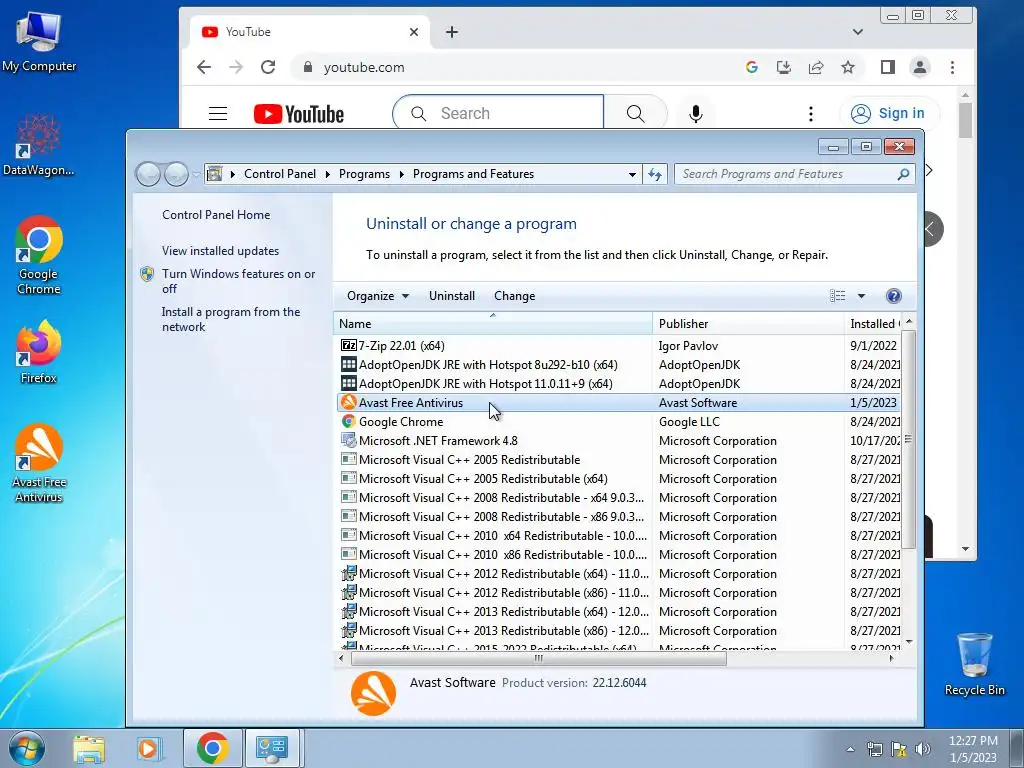Select Microsoft .NET Framework 4.8 entry

pyautogui.click(x=618, y=441)
